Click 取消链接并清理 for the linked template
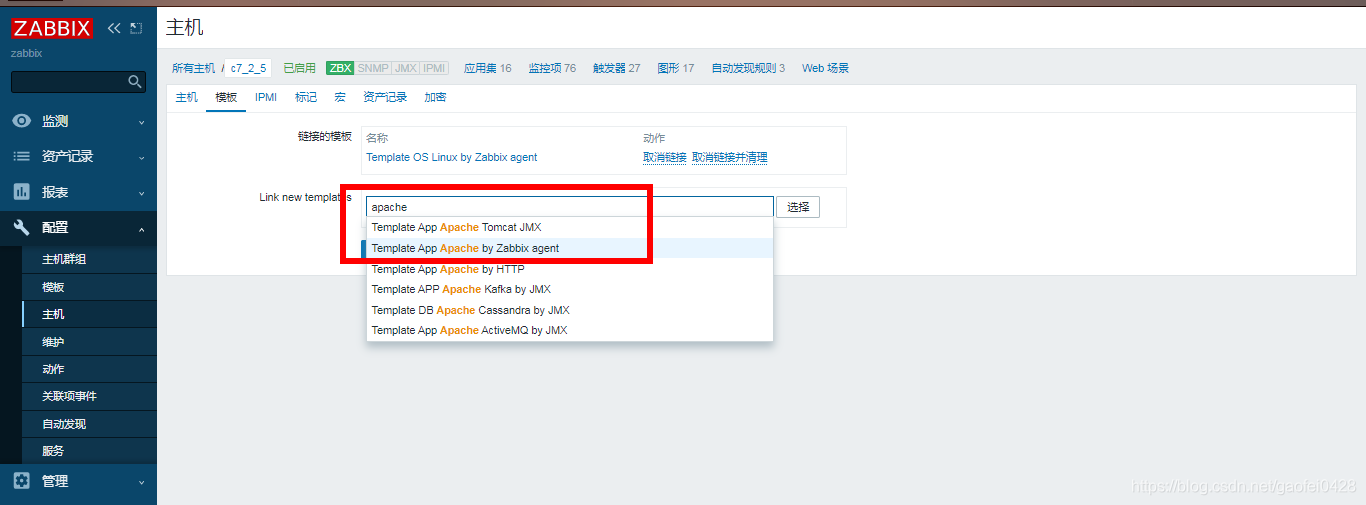Viewport: 1366px width, 505px height. click(x=730, y=157)
